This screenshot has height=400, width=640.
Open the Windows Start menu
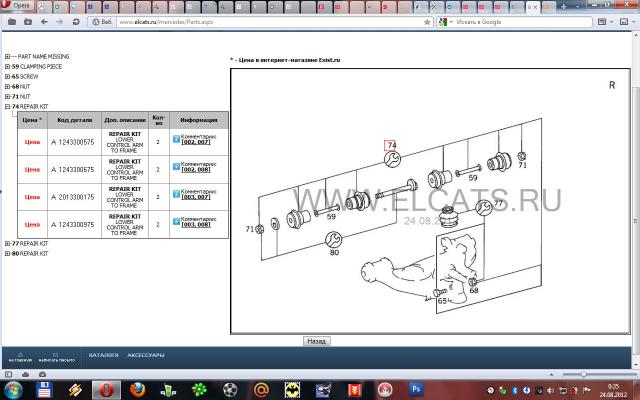coord(13,390)
